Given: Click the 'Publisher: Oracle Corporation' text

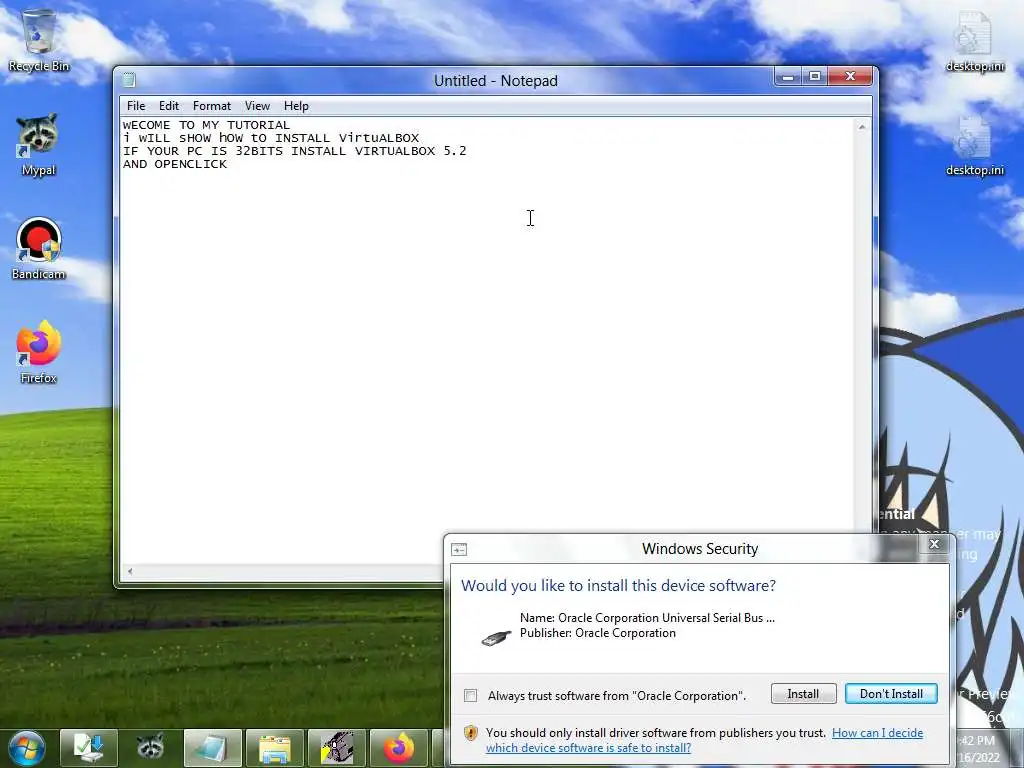Looking at the screenshot, I should [598, 633].
